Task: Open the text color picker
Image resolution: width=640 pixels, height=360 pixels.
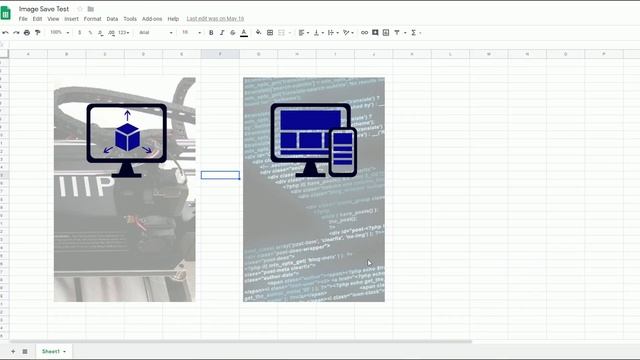Action: tap(244, 33)
